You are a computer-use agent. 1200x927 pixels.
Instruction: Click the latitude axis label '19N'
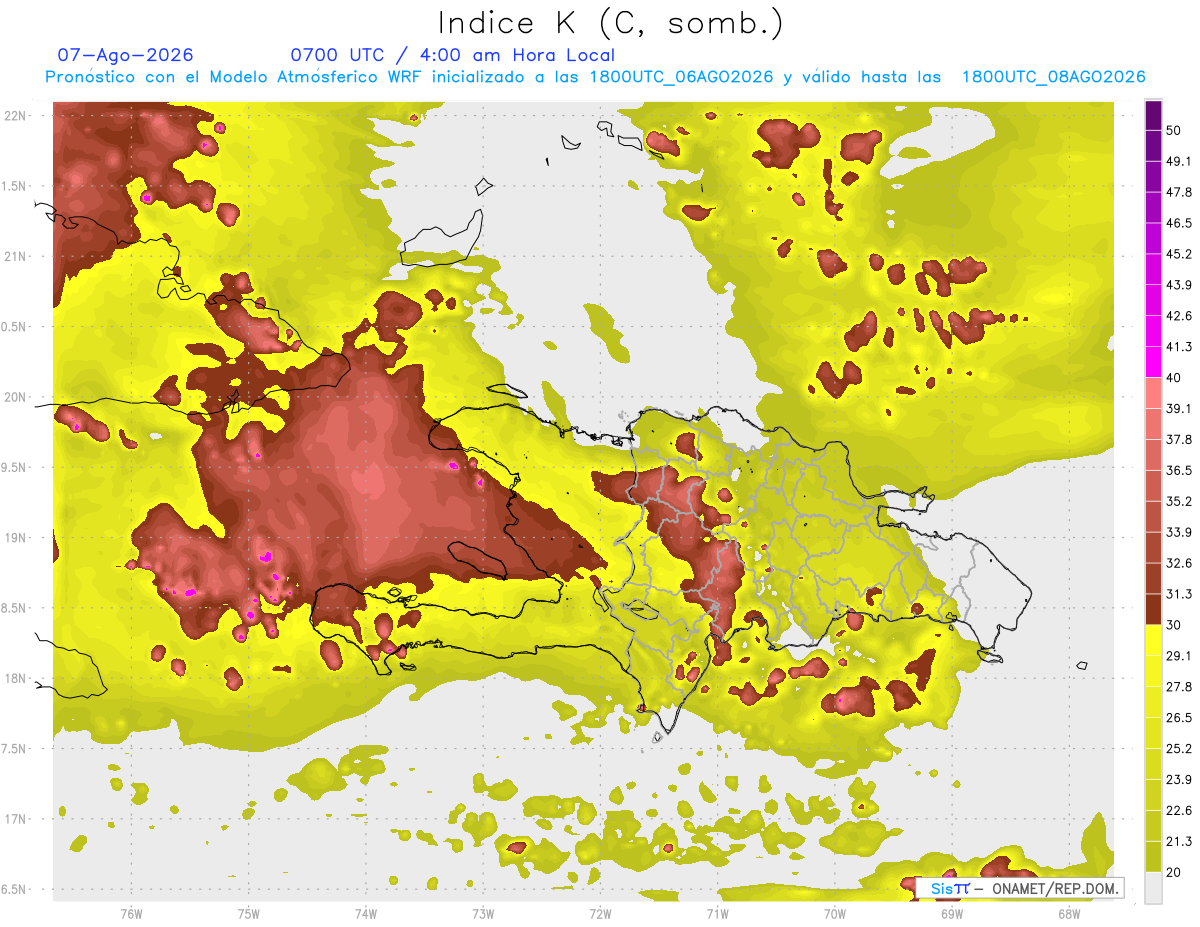point(17,537)
